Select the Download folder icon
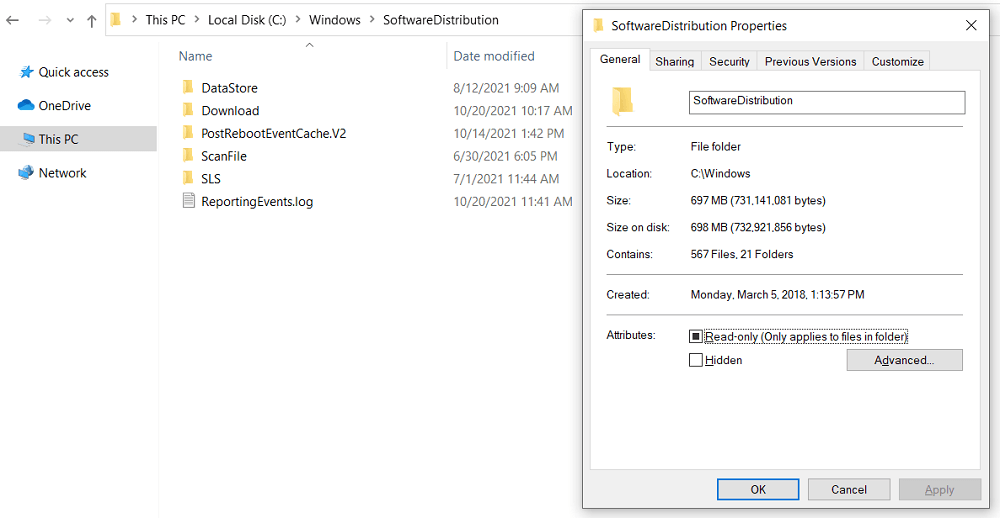 [188, 111]
